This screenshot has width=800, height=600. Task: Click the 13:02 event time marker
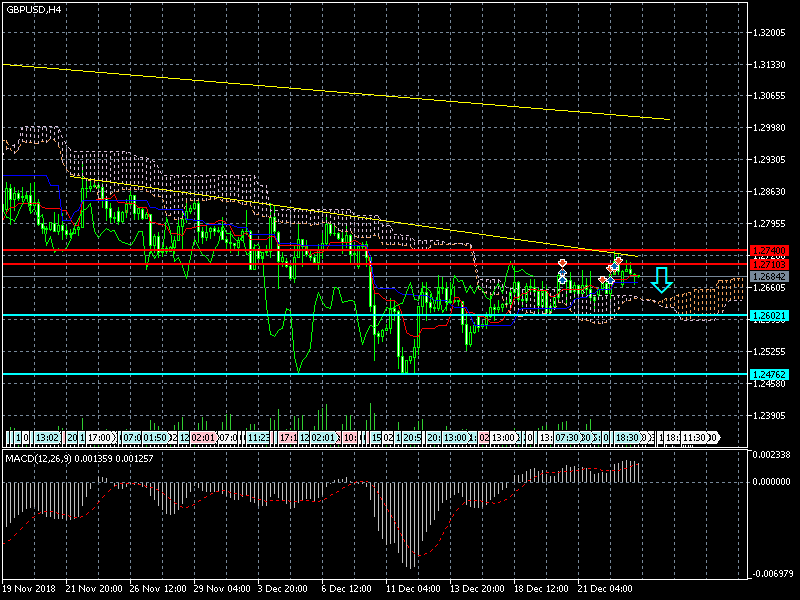(x=47, y=438)
